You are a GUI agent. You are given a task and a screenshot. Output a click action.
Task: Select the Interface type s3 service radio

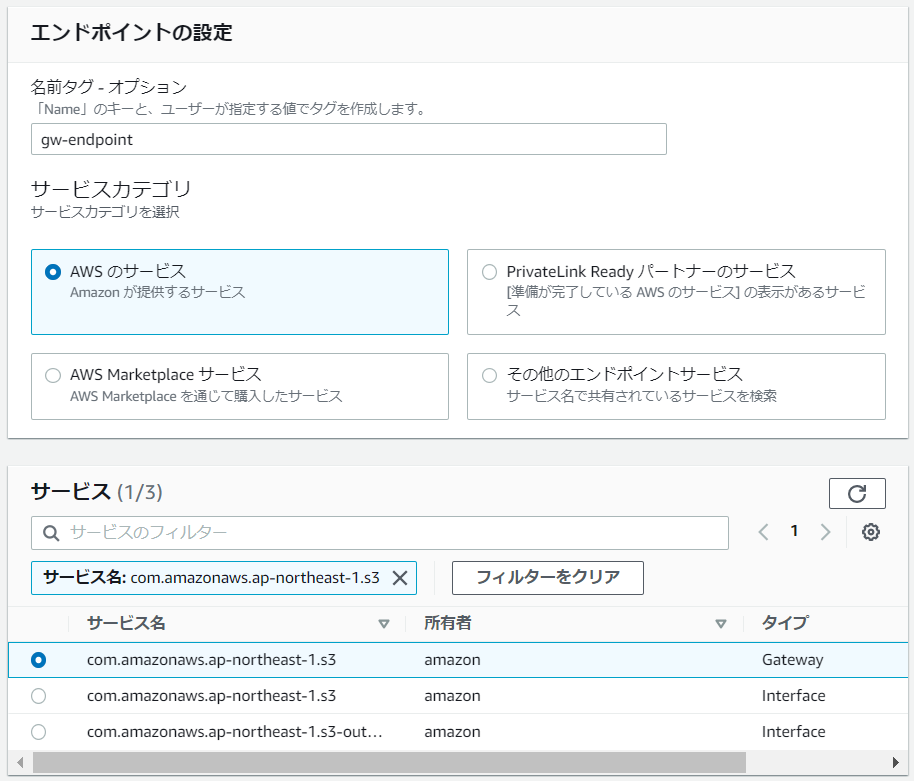coord(38,696)
